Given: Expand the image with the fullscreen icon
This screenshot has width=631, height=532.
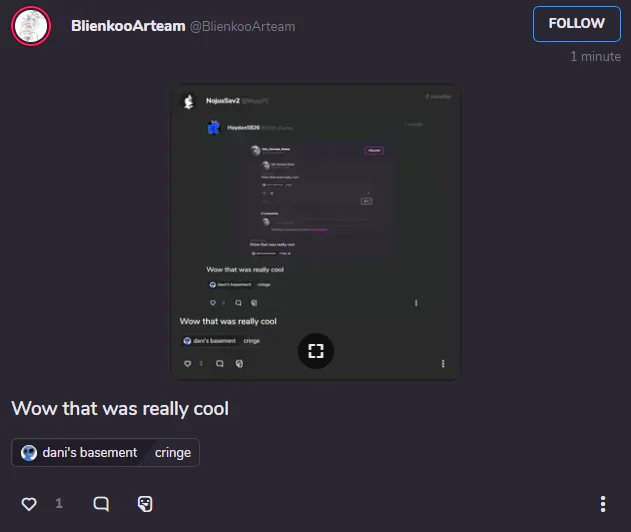Looking at the screenshot, I should point(316,351).
